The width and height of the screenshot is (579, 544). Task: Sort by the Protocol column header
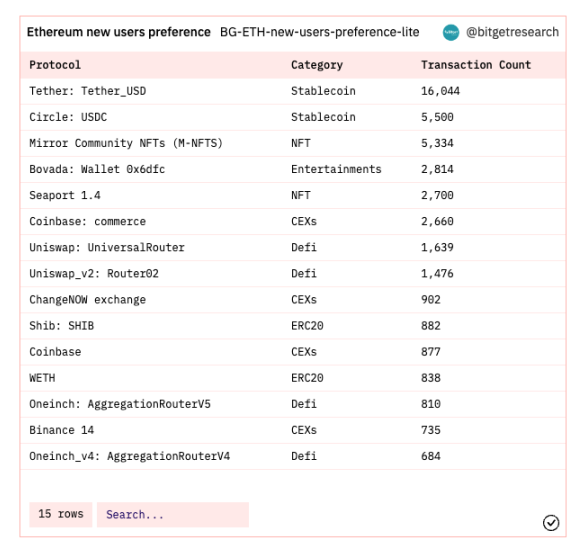[55, 65]
